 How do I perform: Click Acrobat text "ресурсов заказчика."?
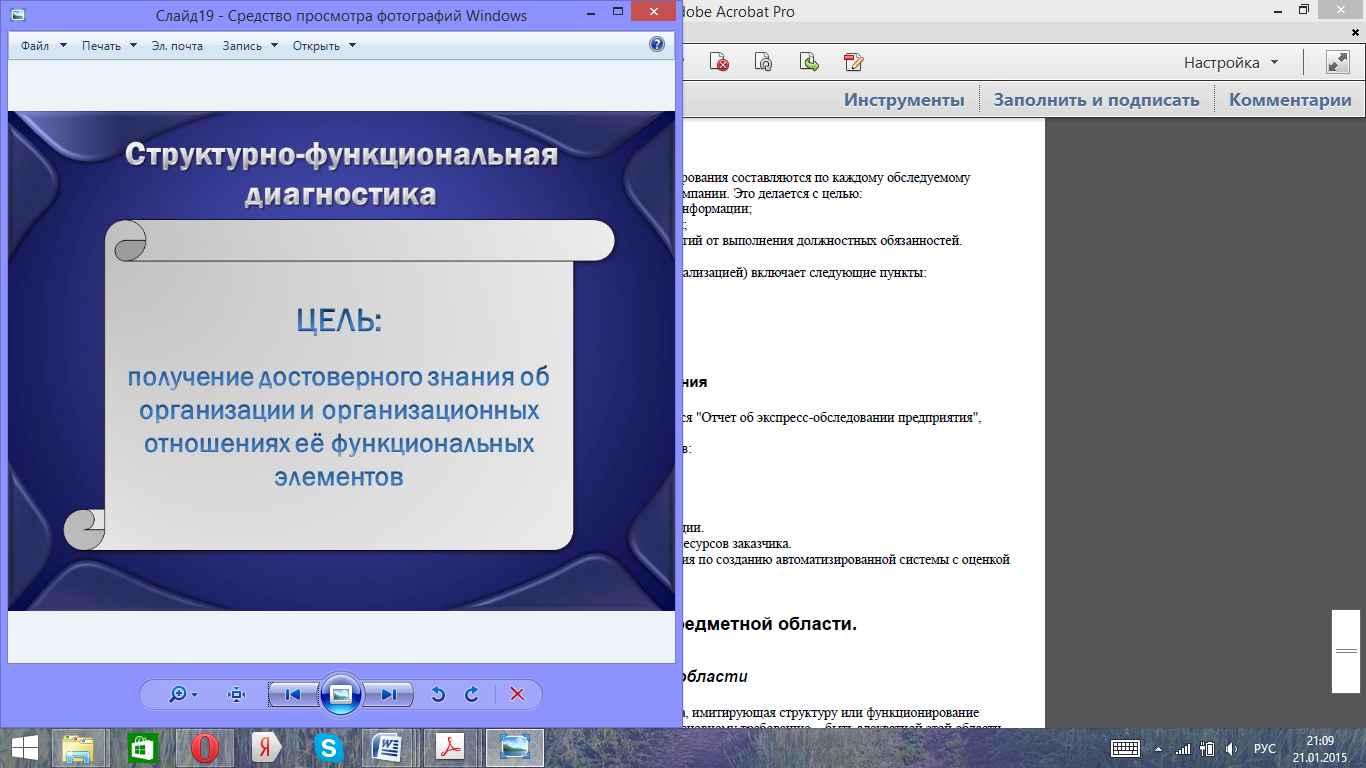coord(737,543)
